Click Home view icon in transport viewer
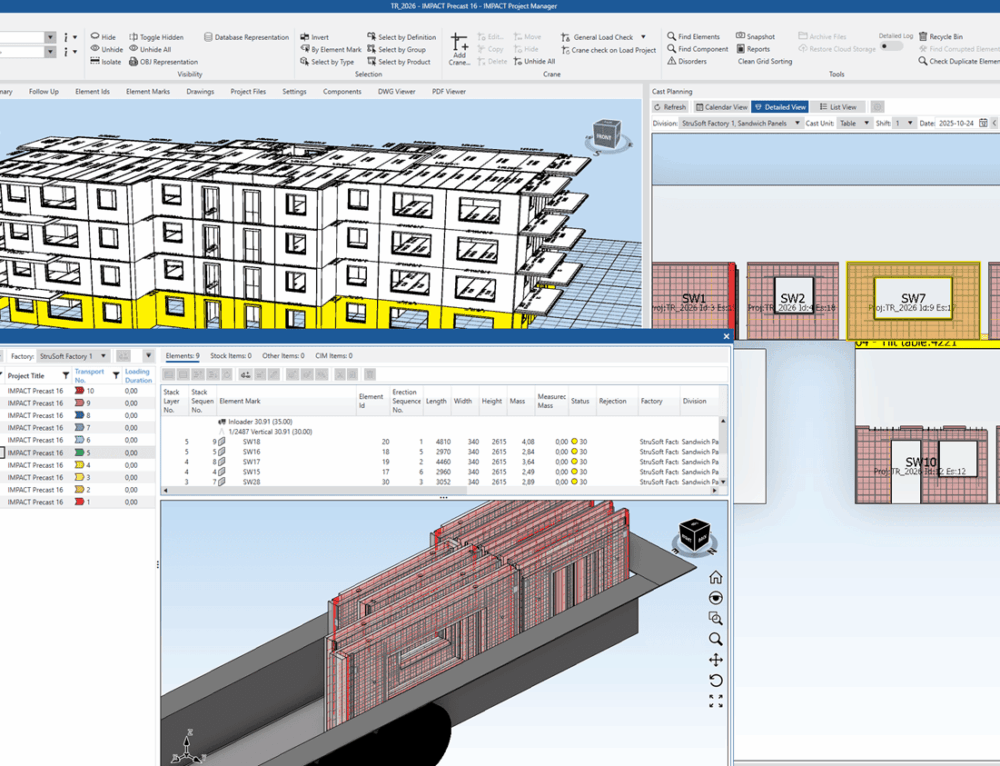 pyautogui.click(x=716, y=577)
